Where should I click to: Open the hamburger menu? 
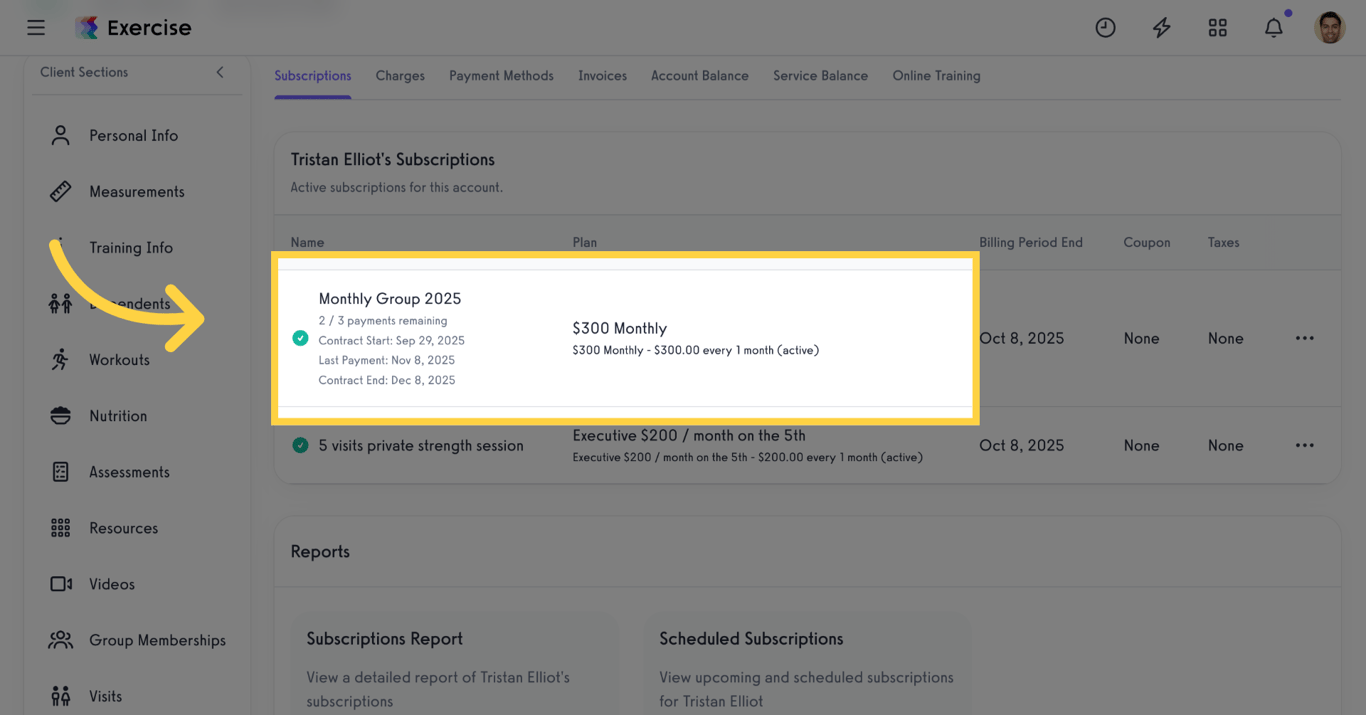[x=36, y=28]
